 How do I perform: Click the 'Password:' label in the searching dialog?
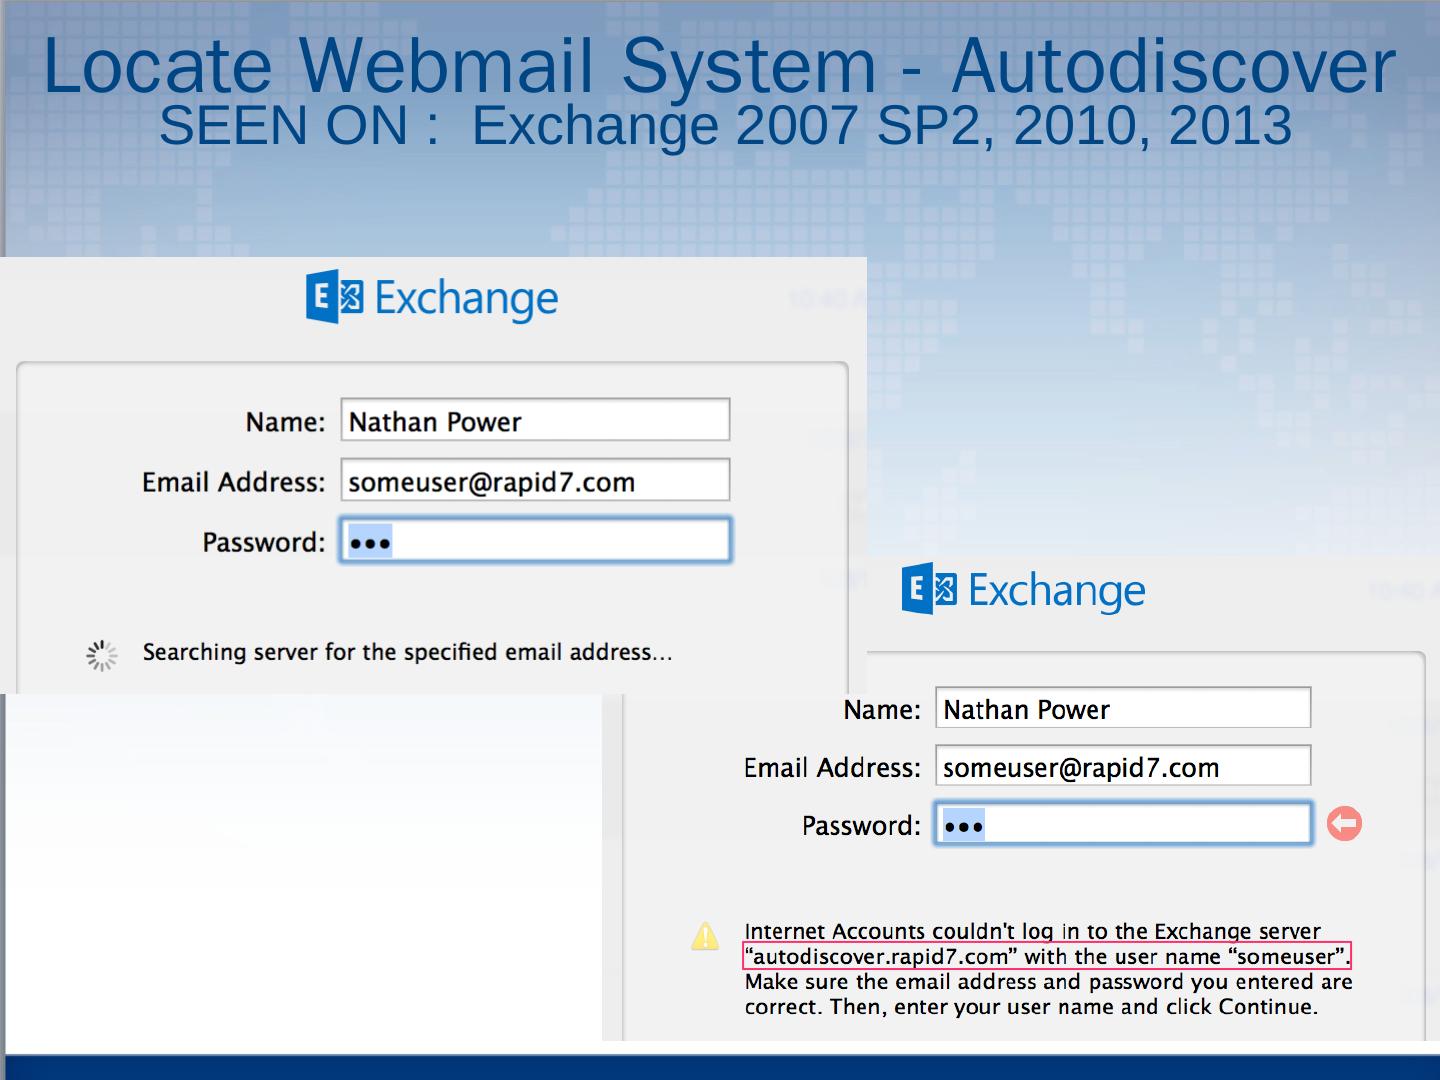coord(264,542)
